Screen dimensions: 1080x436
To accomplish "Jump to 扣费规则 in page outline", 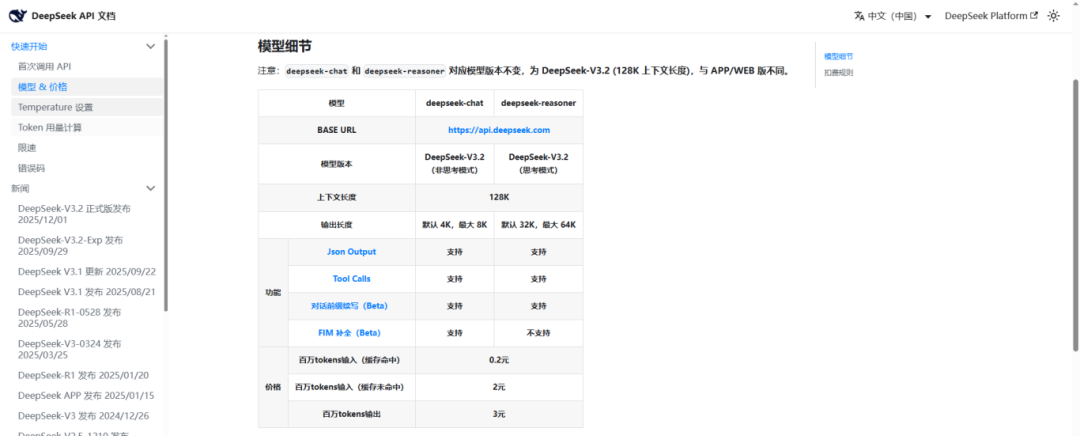I will coord(838,72).
